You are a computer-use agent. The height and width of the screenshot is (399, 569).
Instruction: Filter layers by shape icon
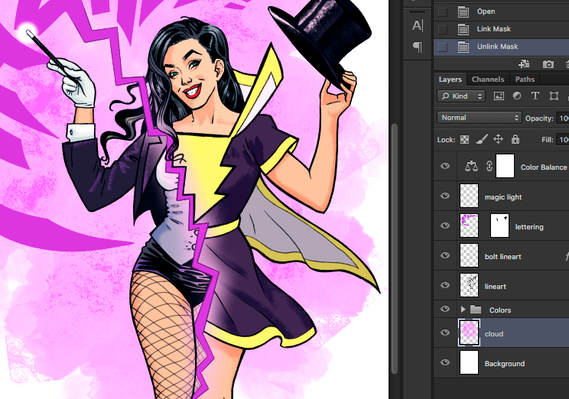pyautogui.click(x=554, y=96)
